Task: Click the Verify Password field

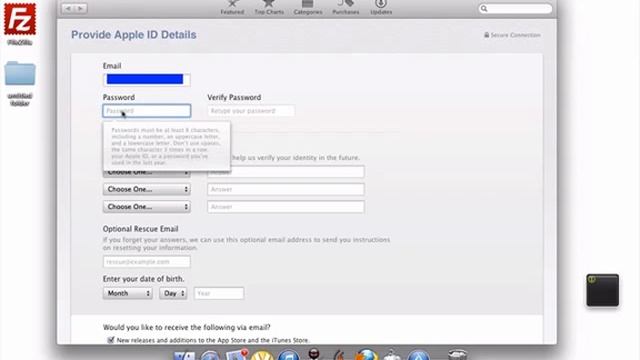Action: click(x=251, y=111)
